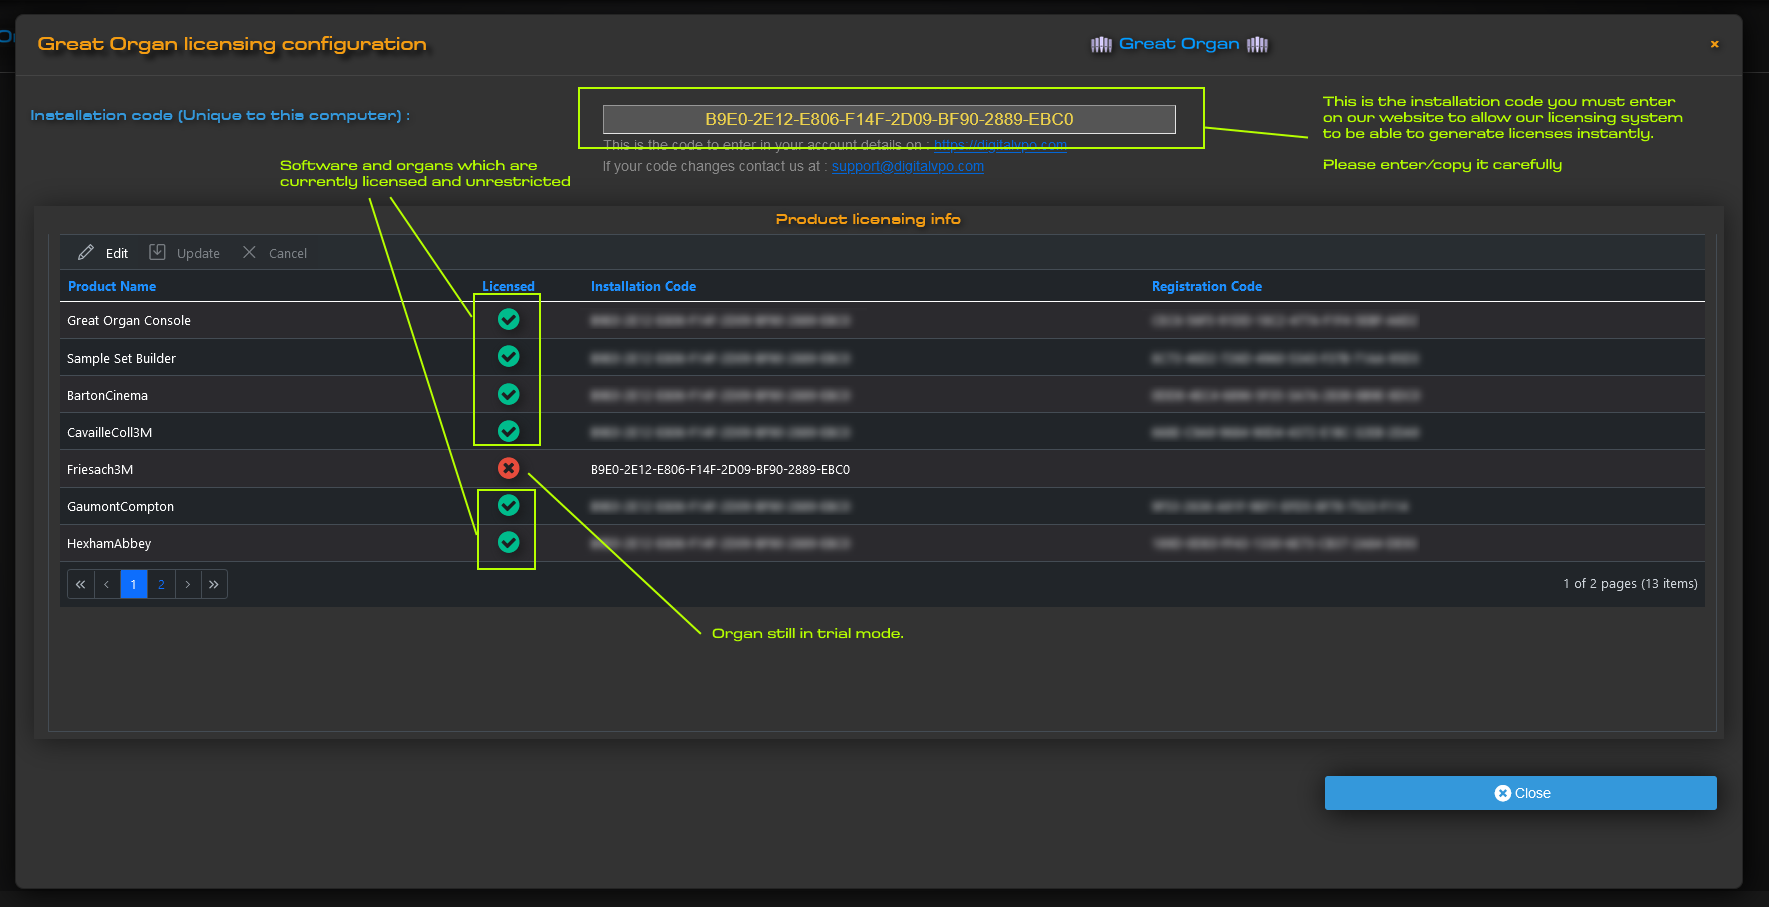Select page 1 in pager
The width and height of the screenshot is (1769, 907).
point(134,584)
